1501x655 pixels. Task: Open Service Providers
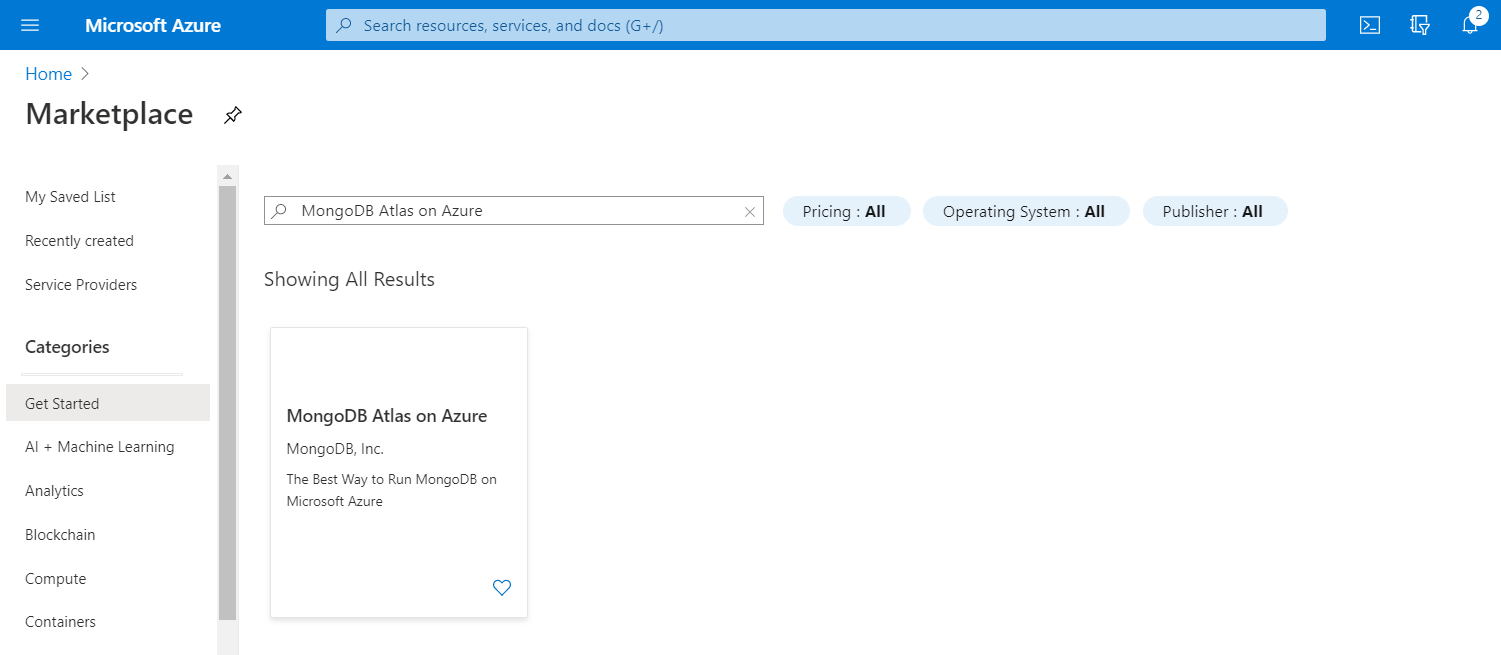[x=81, y=285]
